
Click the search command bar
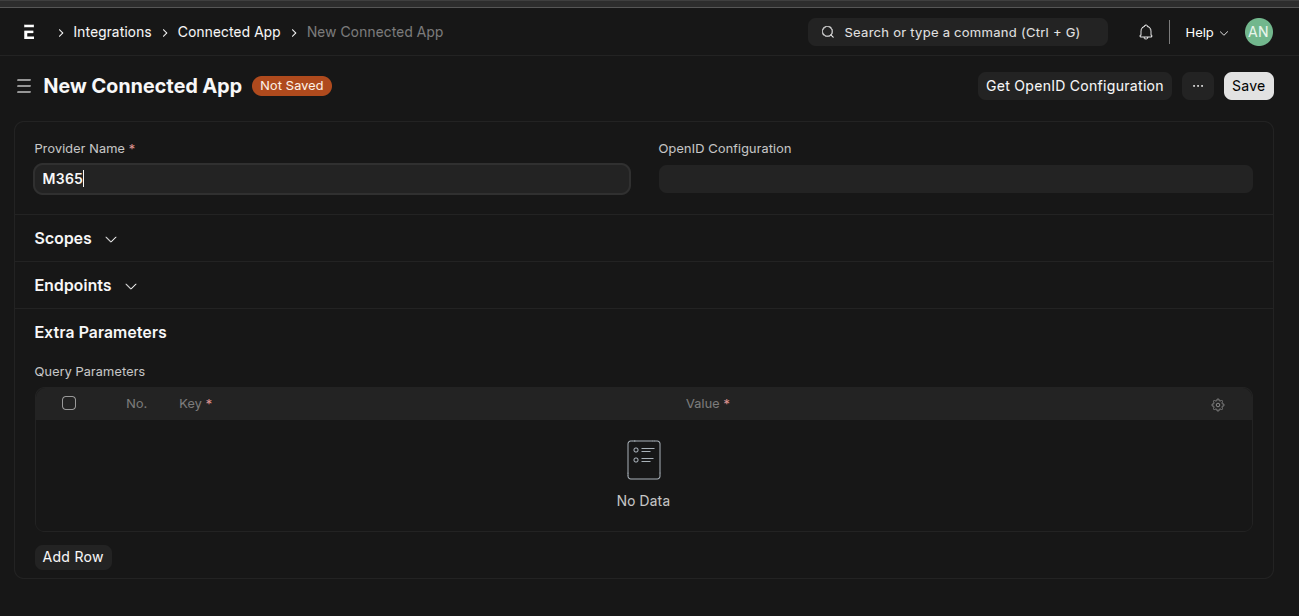(960, 32)
